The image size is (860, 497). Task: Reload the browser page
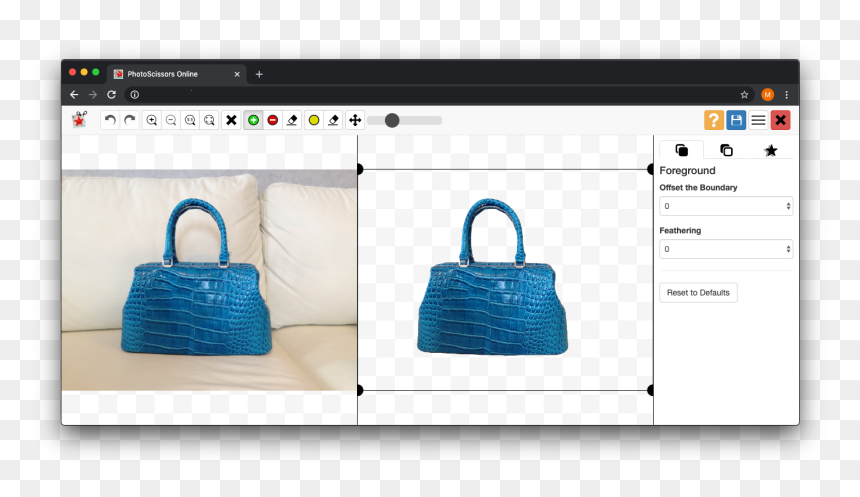click(x=111, y=94)
